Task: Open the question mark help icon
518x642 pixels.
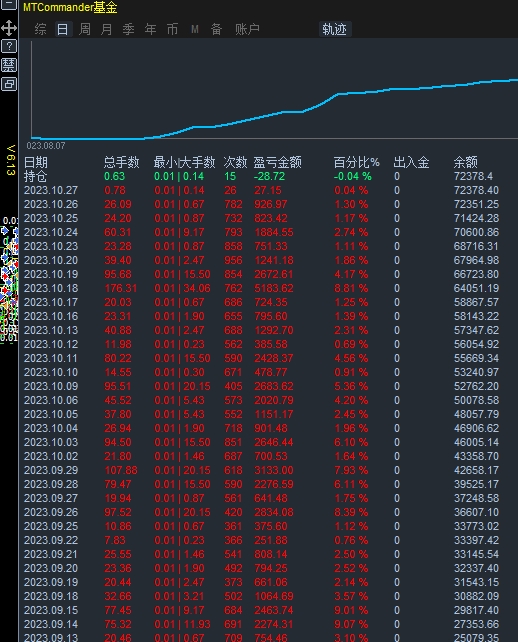Action: click(9, 46)
